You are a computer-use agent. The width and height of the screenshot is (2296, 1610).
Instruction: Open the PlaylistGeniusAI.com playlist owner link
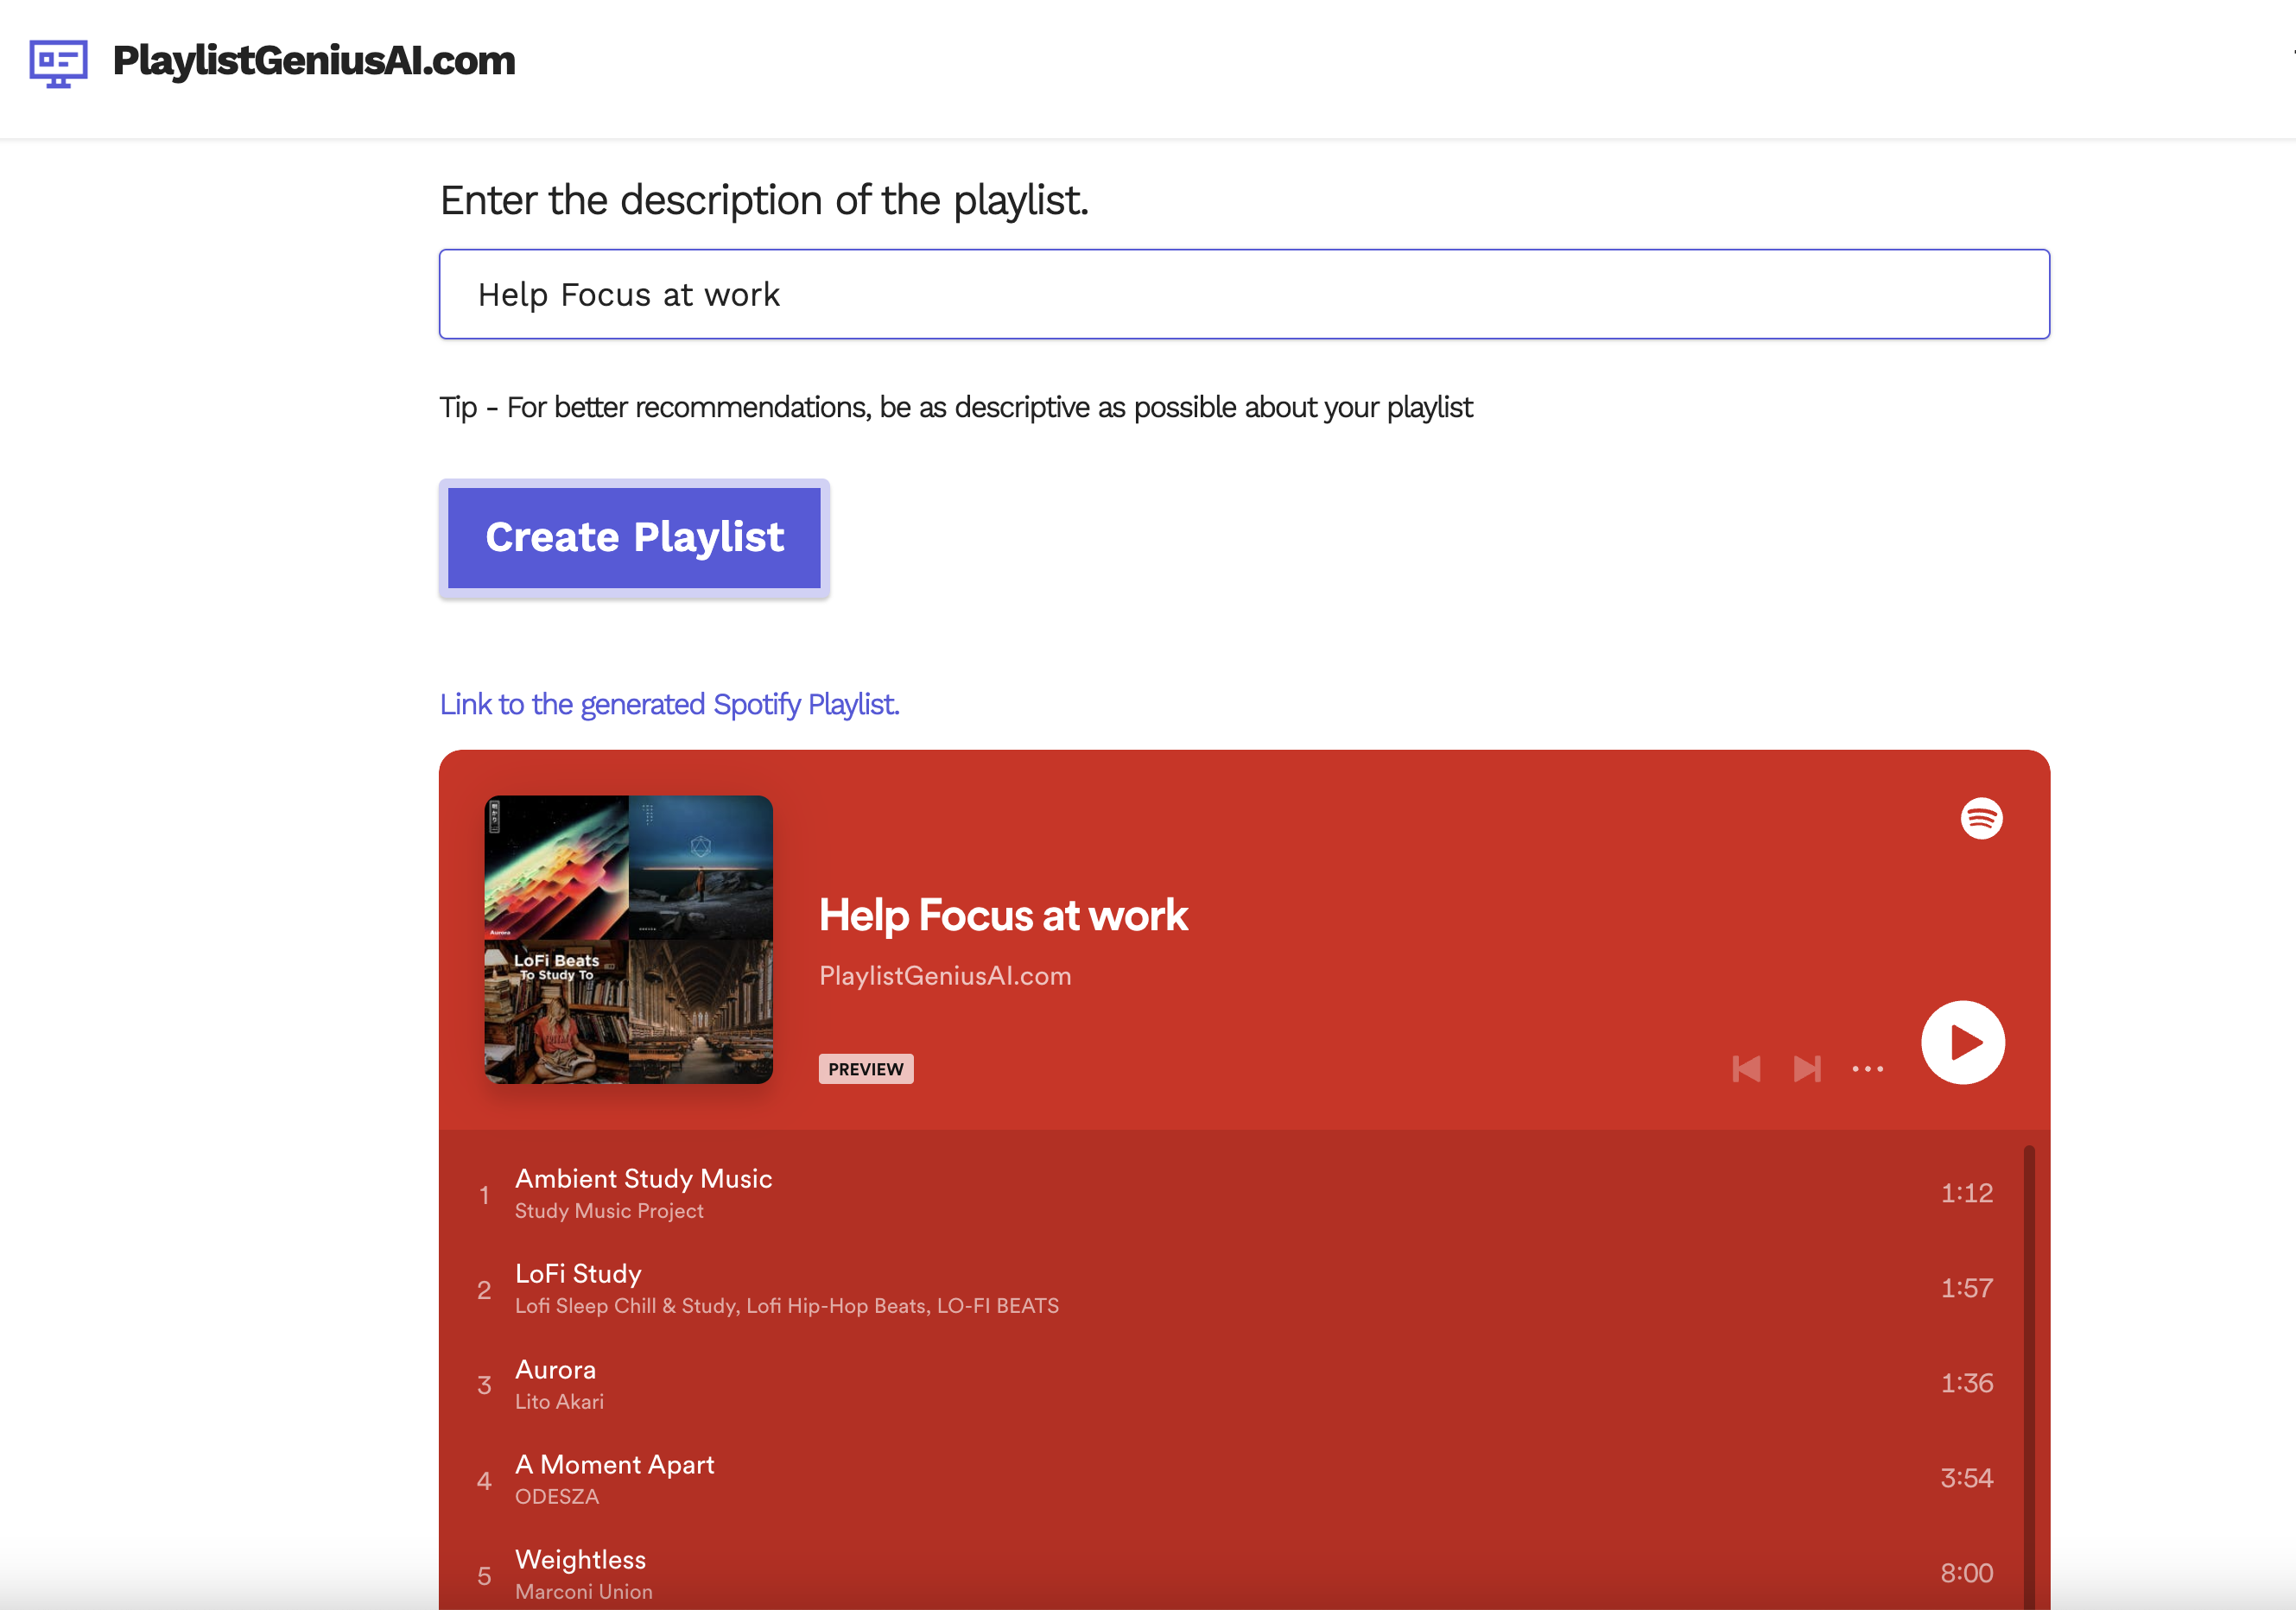tap(945, 976)
